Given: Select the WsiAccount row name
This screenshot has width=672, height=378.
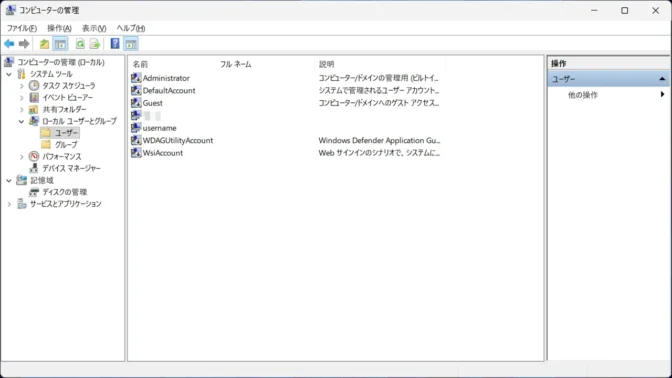Looking at the screenshot, I should pyautogui.click(x=163, y=153).
